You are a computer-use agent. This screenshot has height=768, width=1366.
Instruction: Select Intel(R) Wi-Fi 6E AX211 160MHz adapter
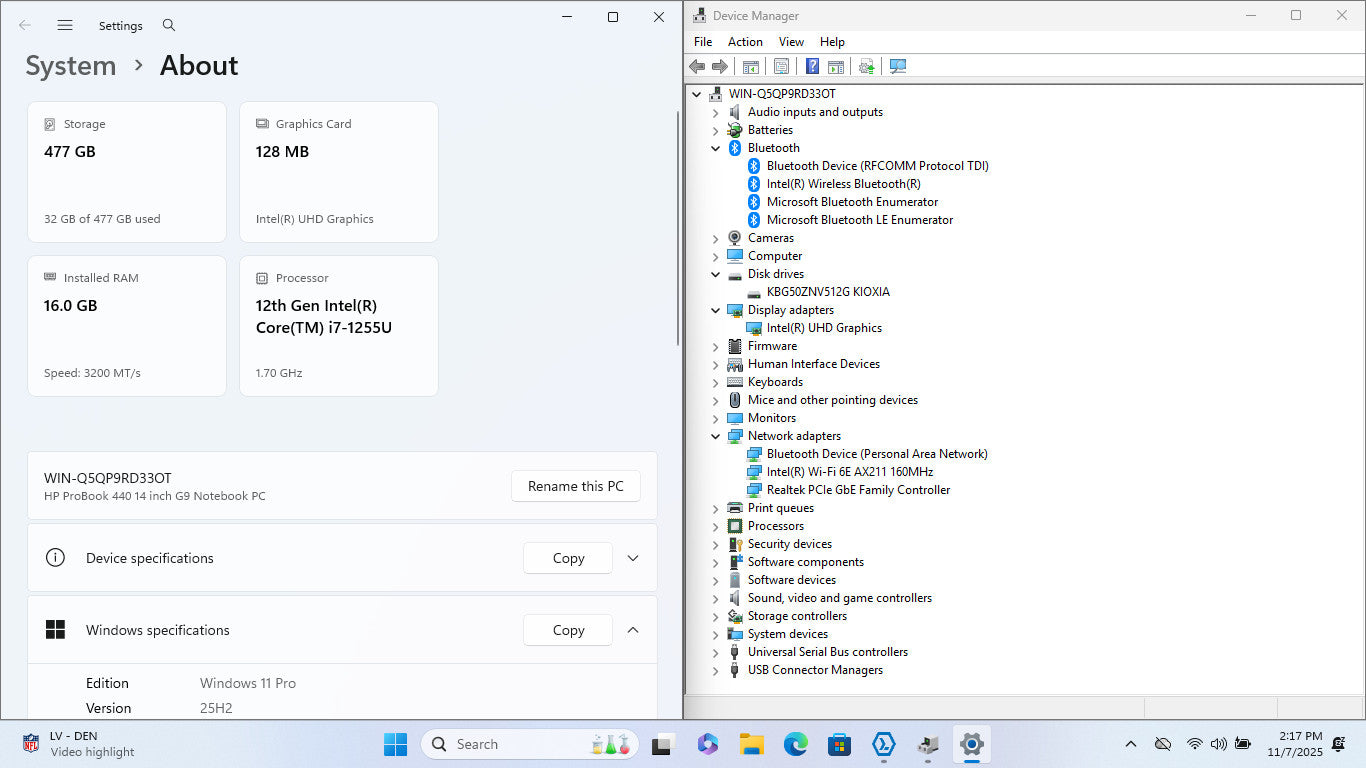[849, 472]
